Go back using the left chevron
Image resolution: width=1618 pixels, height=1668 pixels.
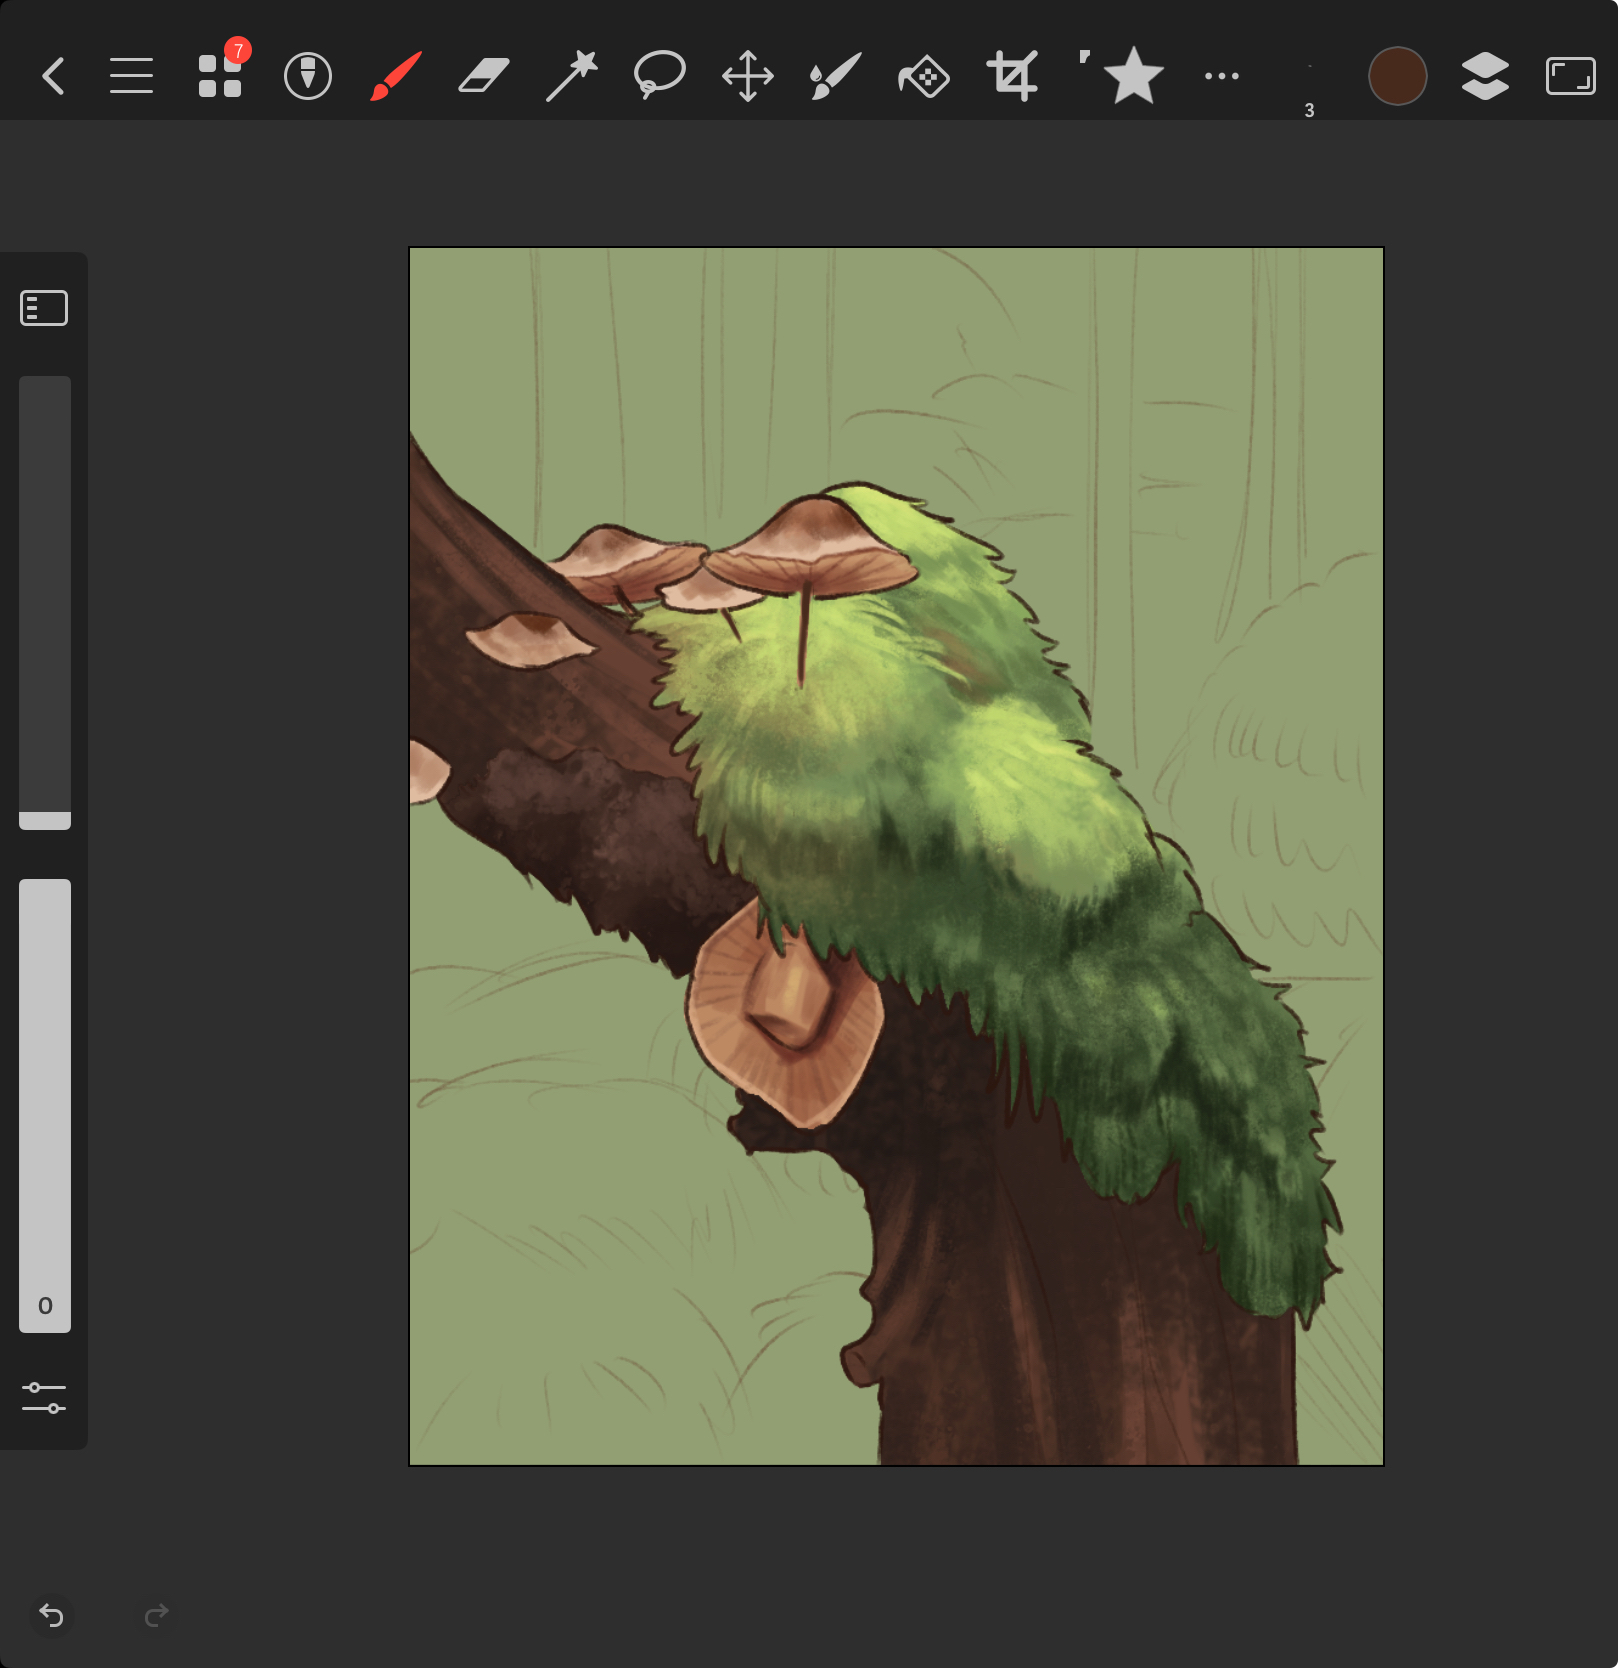(x=54, y=76)
